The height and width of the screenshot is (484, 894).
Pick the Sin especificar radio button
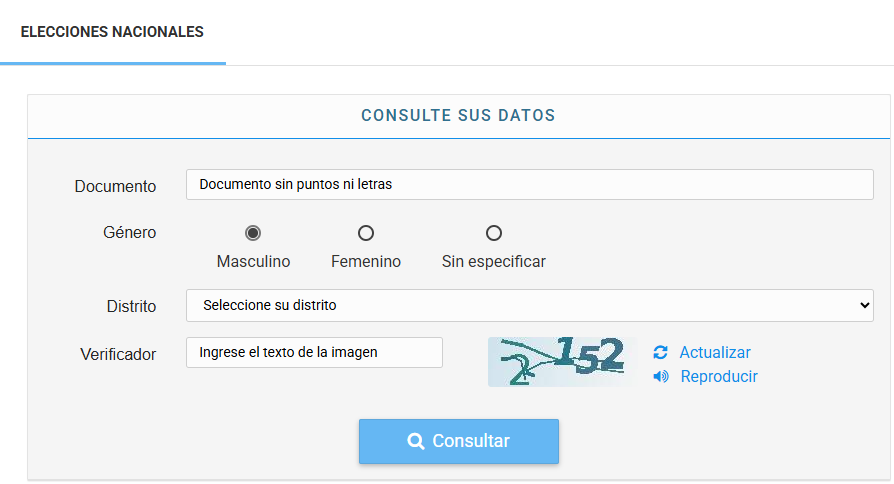coord(494,233)
